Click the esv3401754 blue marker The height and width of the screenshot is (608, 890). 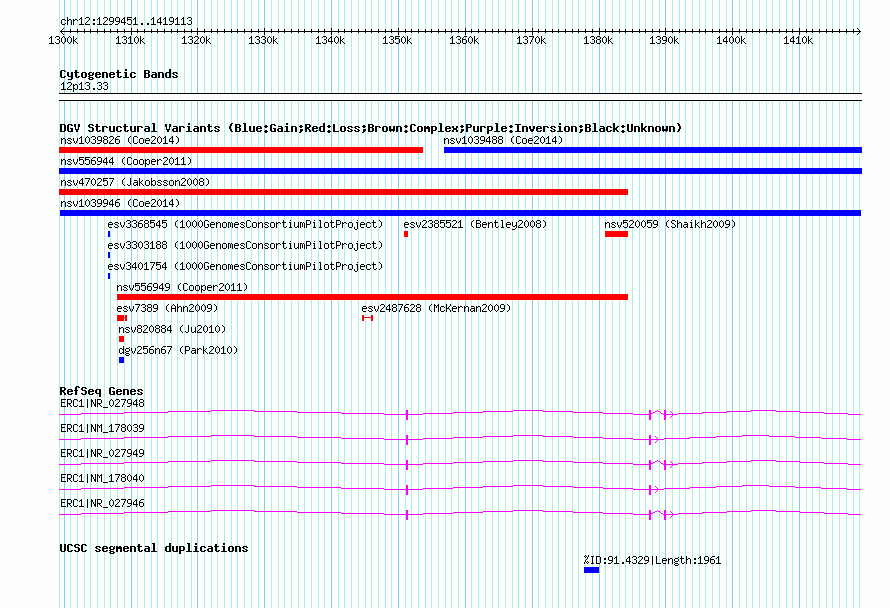[109, 276]
